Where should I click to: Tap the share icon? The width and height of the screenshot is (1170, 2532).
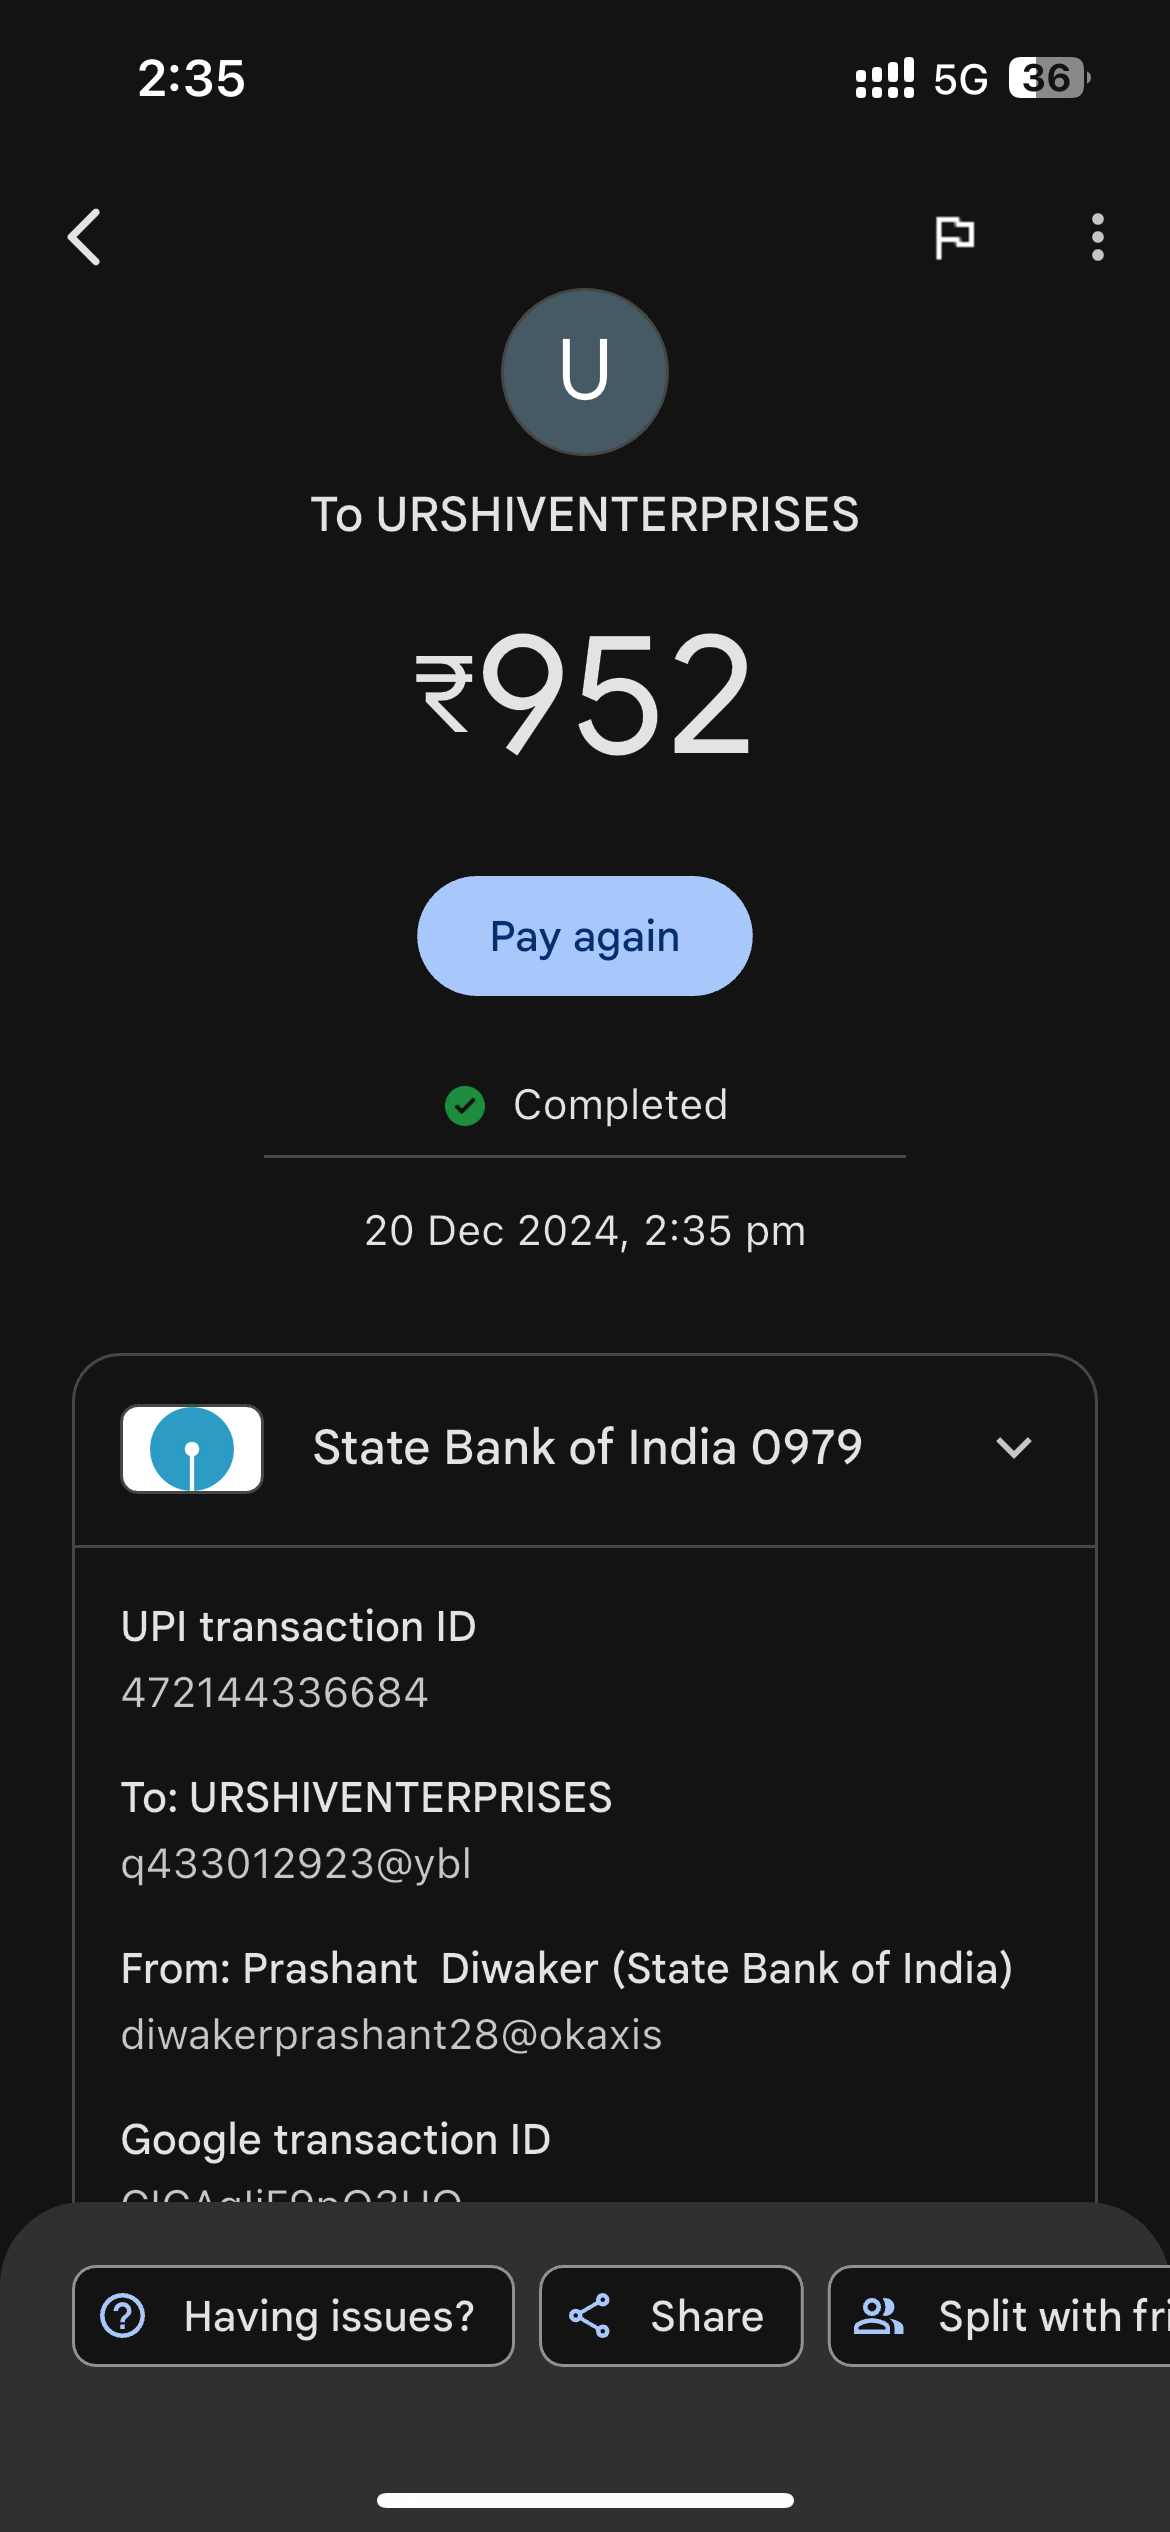(590, 2316)
